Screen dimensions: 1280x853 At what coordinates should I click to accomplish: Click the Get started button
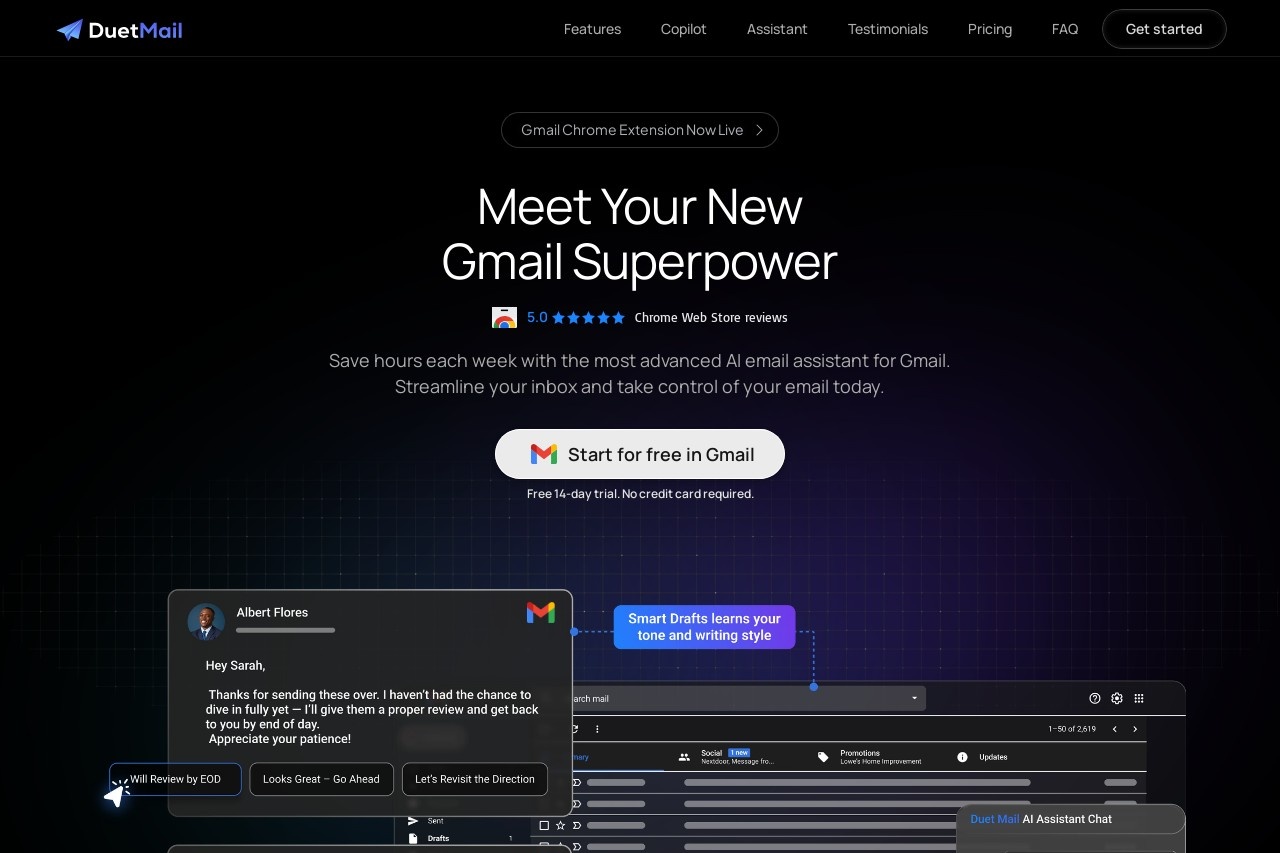pos(1164,29)
